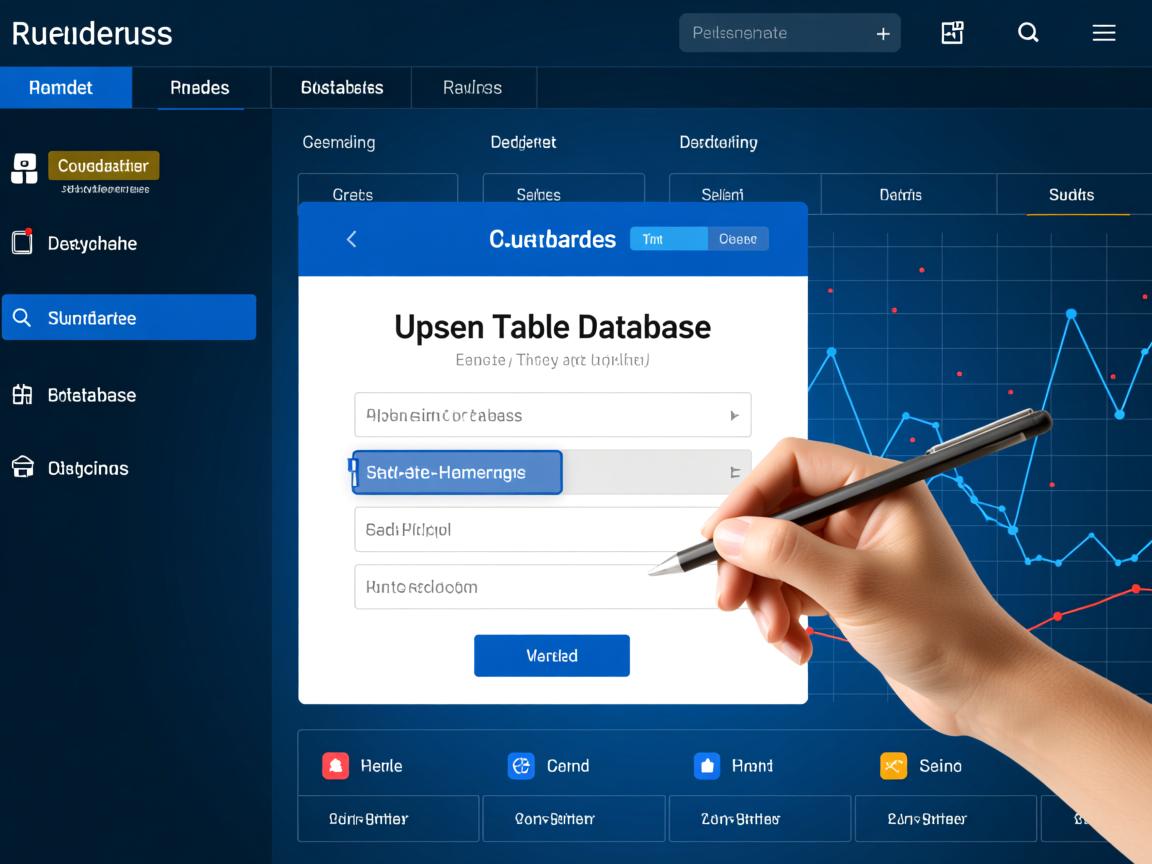Switch to the Bustabates tab

coord(342,88)
